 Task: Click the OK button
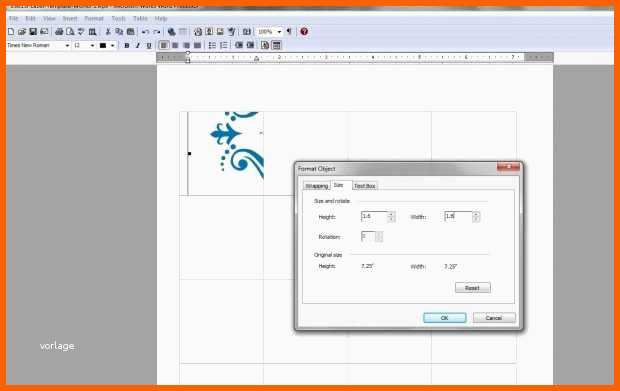click(444, 318)
